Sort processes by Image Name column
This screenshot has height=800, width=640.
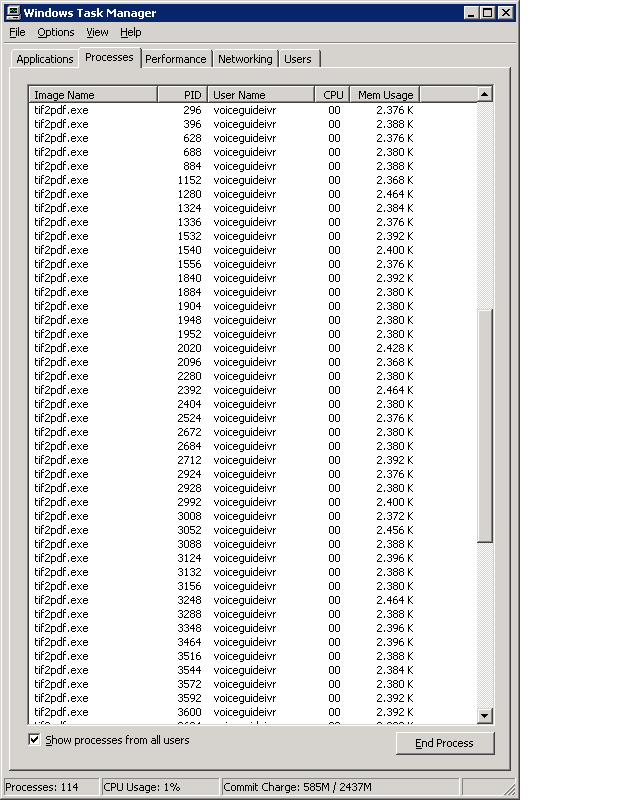click(93, 95)
